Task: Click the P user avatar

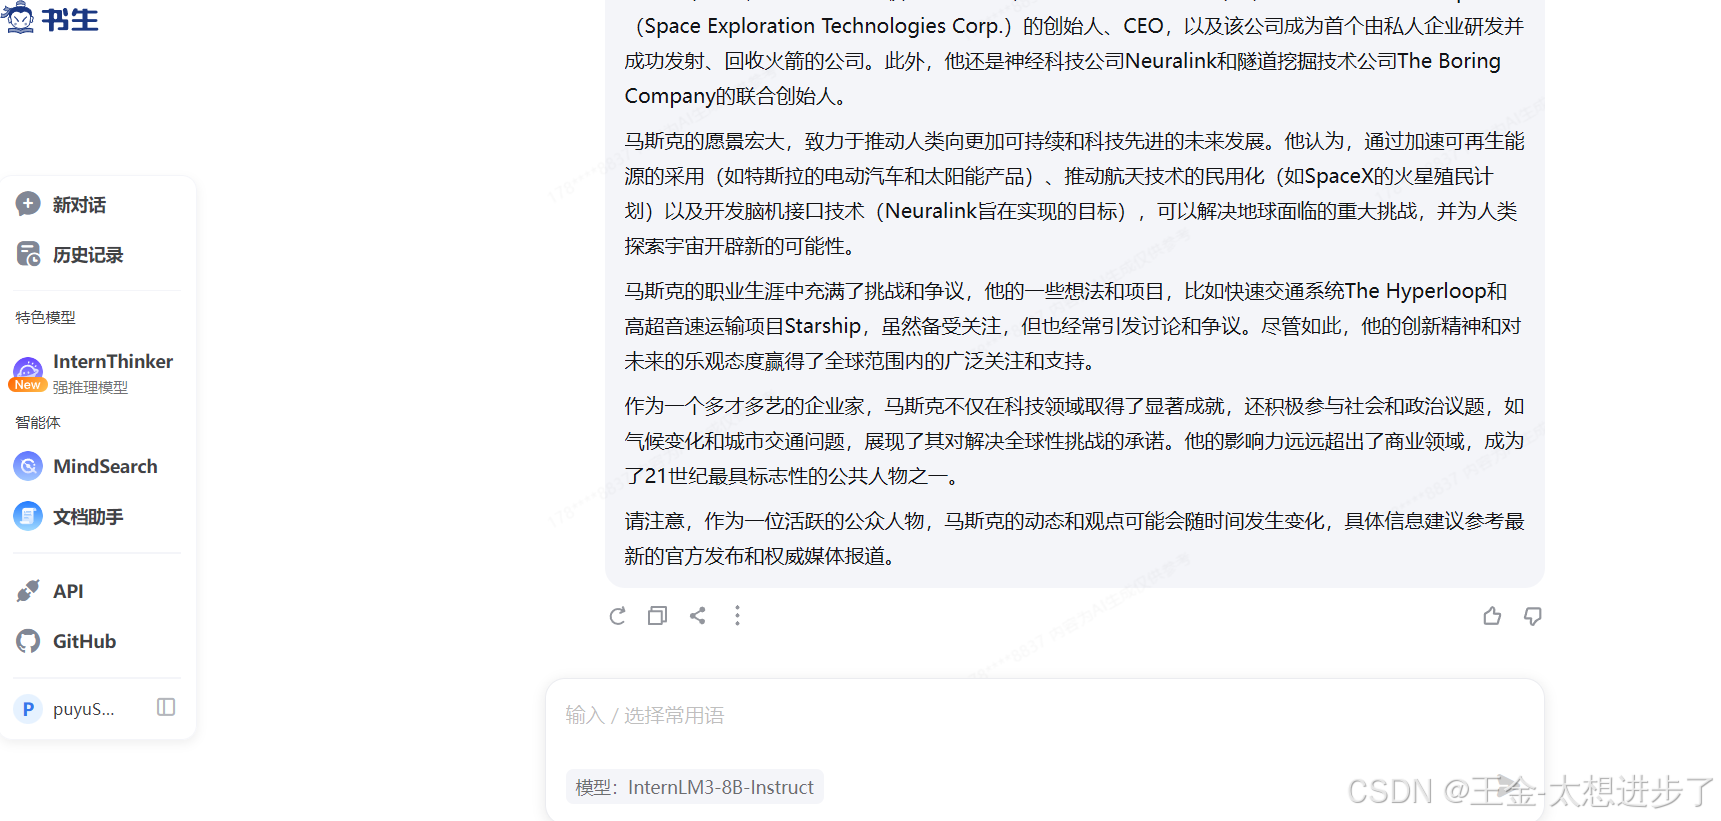Action: tap(28, 709)
